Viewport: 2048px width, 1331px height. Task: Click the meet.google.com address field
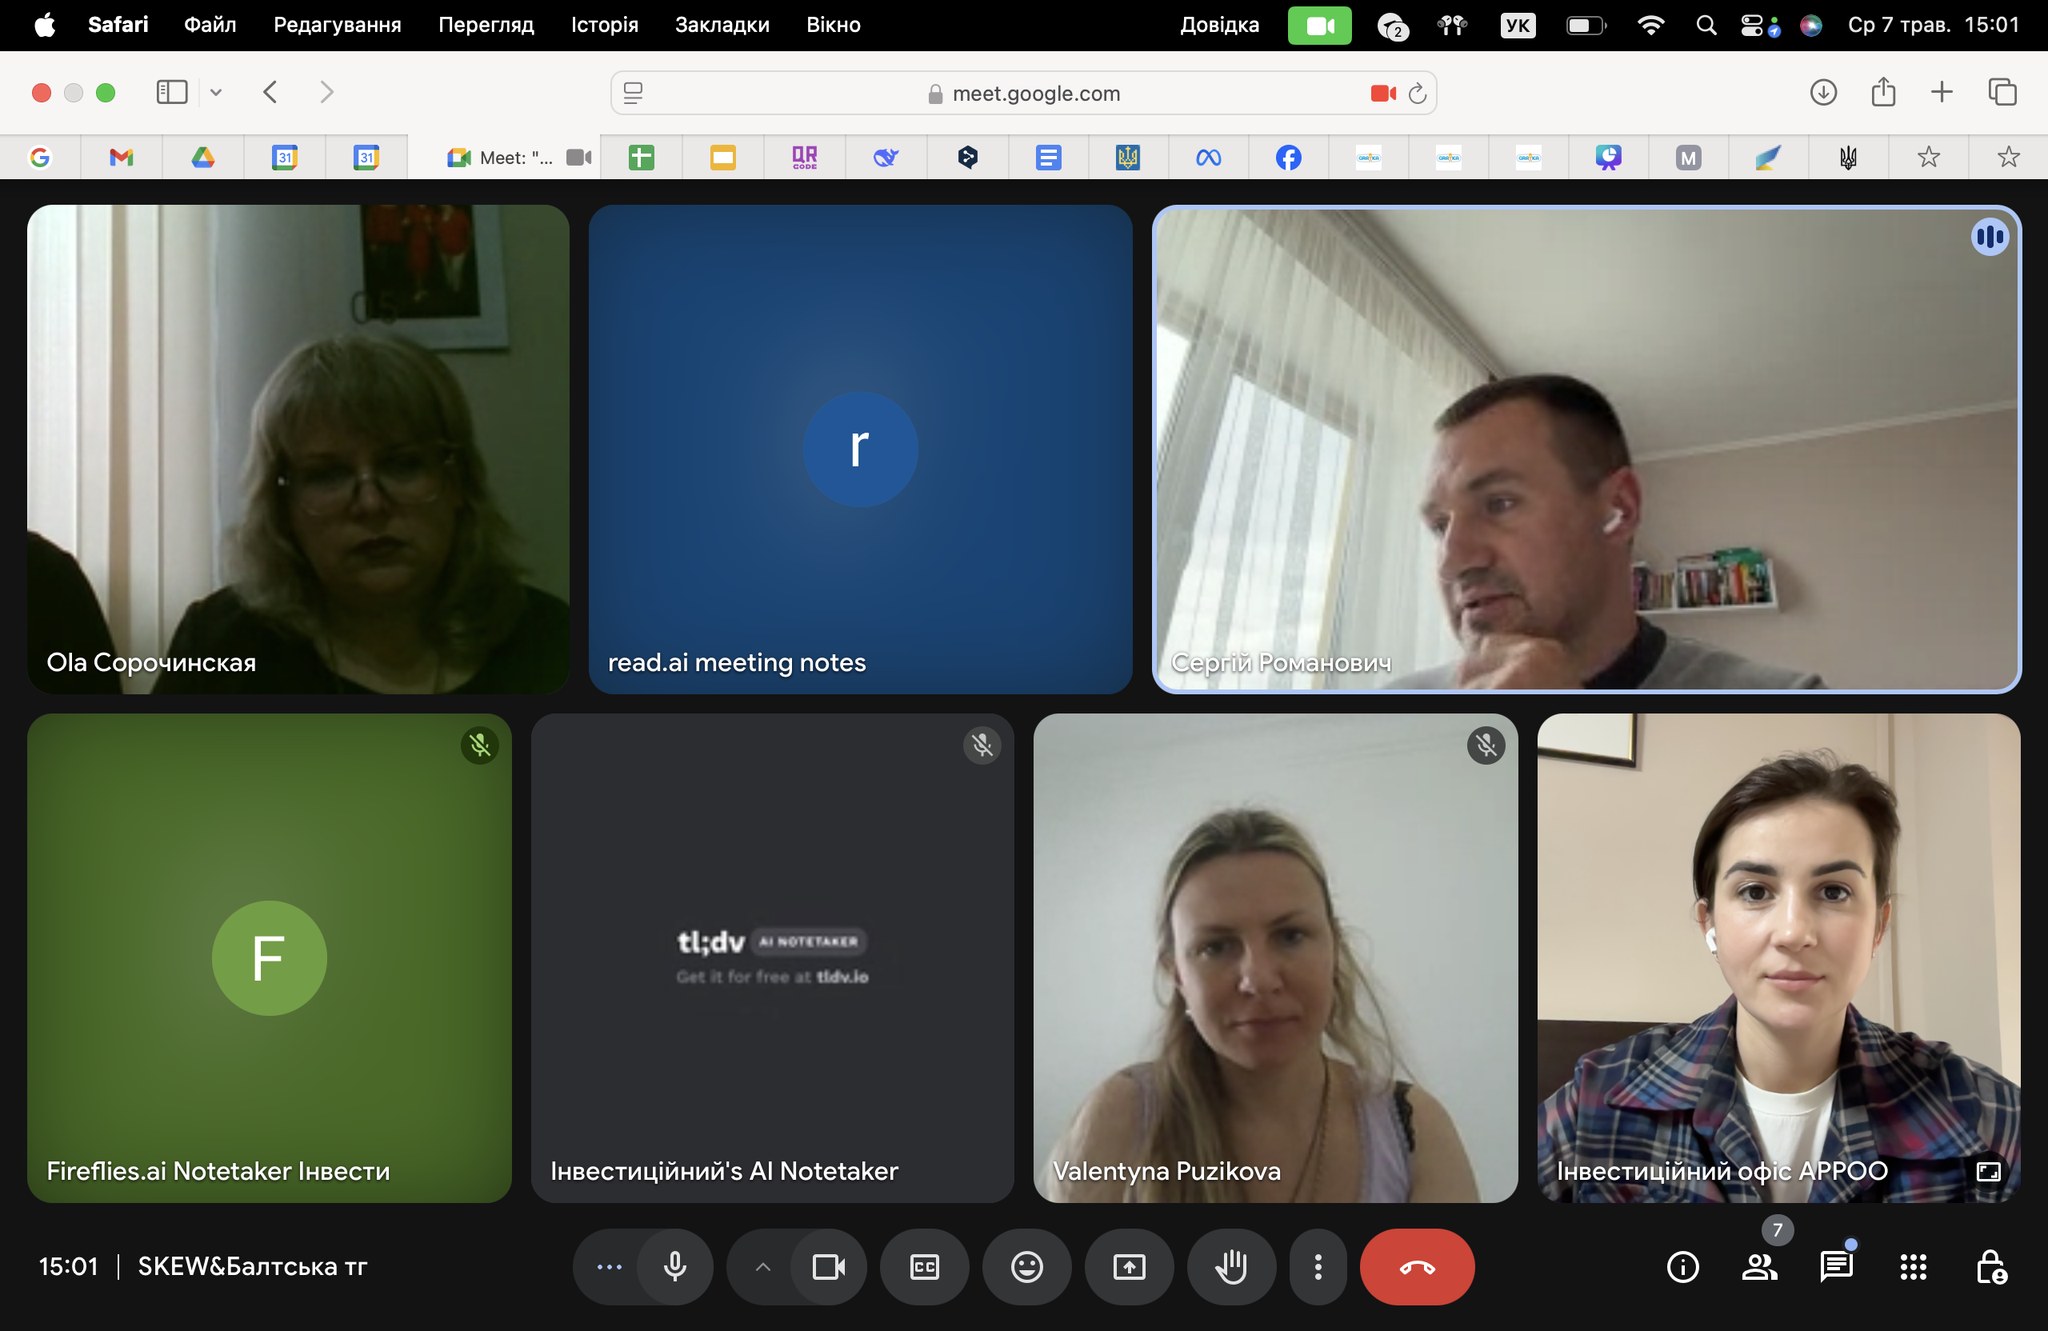pyautogui.click(x=1035, y=93)
